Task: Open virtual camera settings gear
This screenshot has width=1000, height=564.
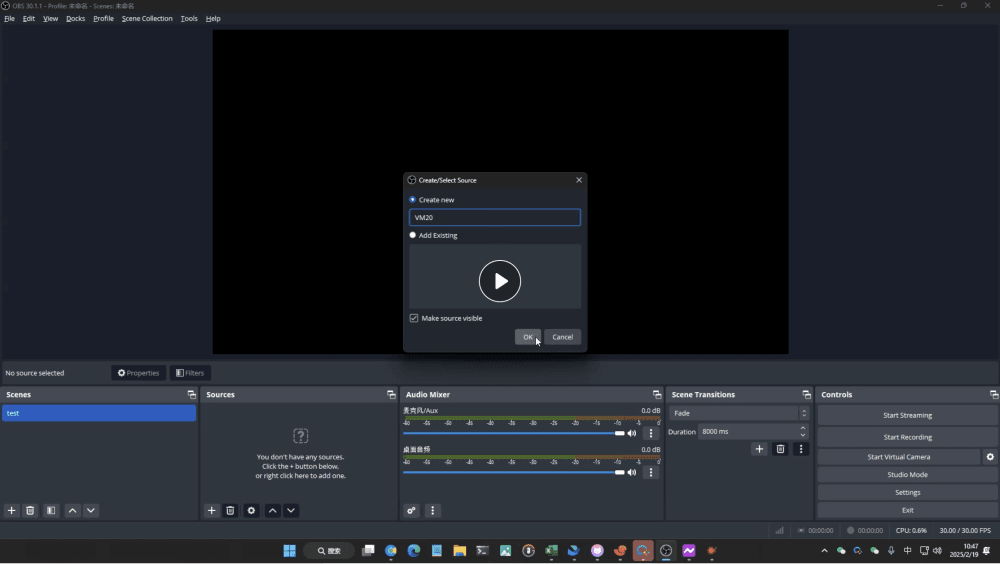Action: point(990,457)
